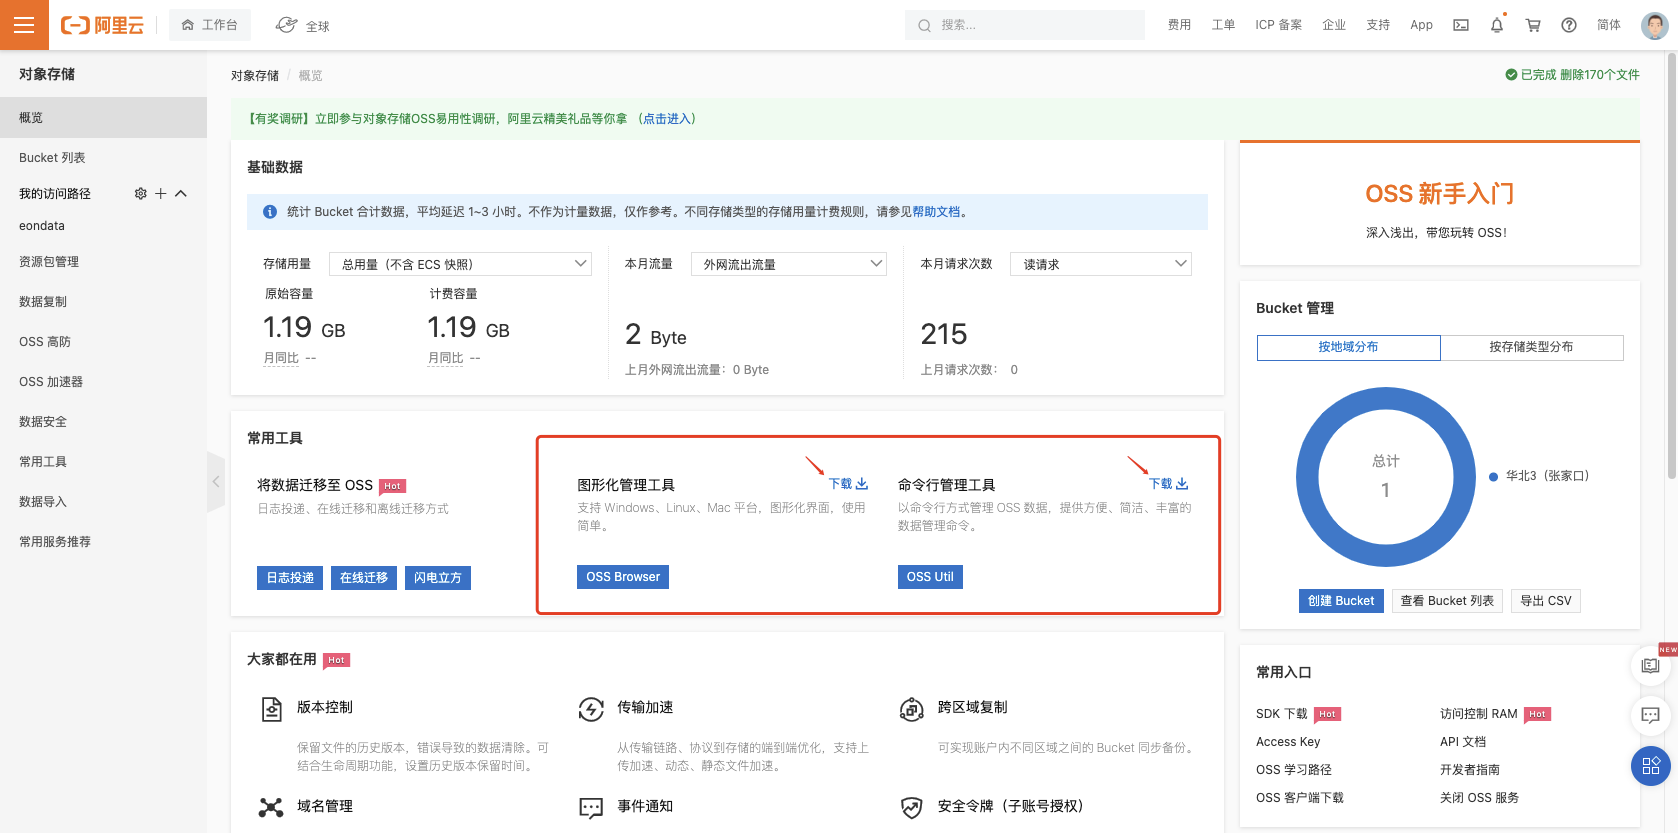Open the 点击进入 survey link
Screen dimensions: 1678x833
click(x=667, y=119)
